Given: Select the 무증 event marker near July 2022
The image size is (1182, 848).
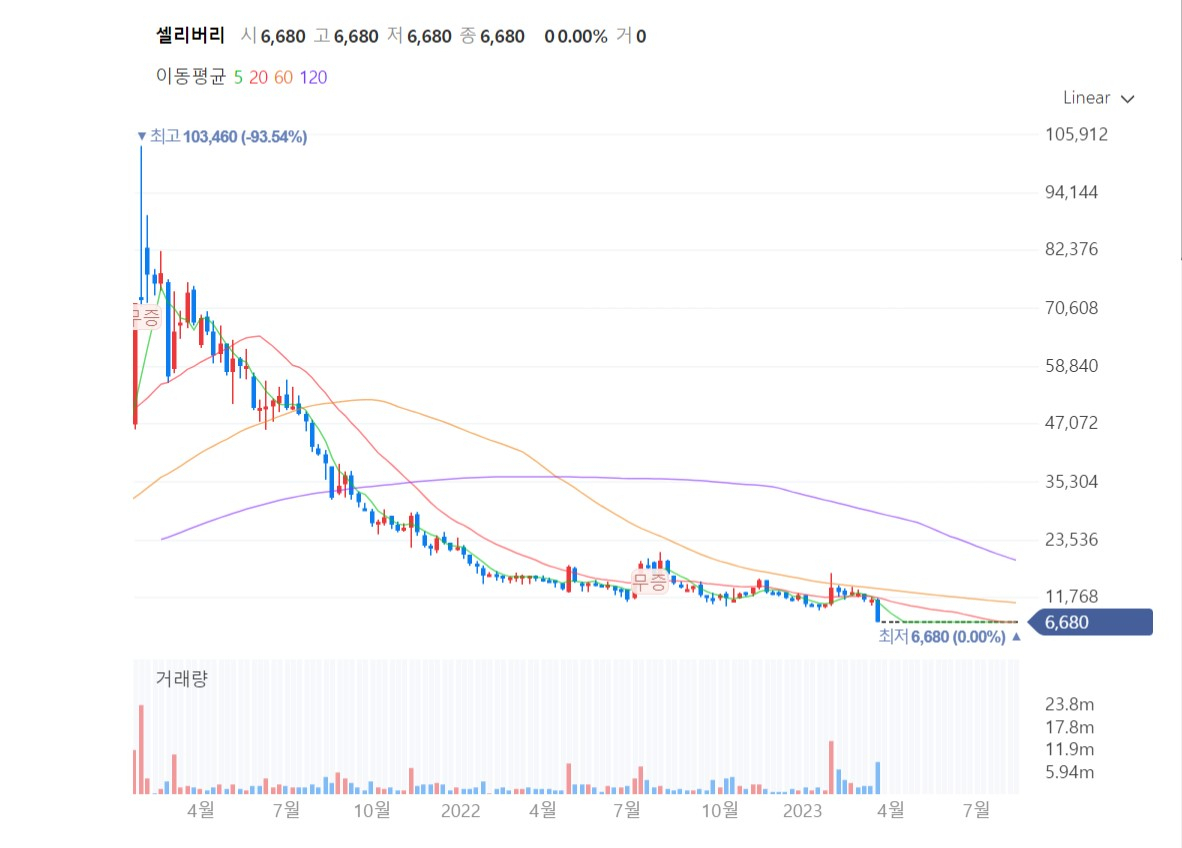Looking at the screenshot, I should pyautogui.click(x=649, y=580).
